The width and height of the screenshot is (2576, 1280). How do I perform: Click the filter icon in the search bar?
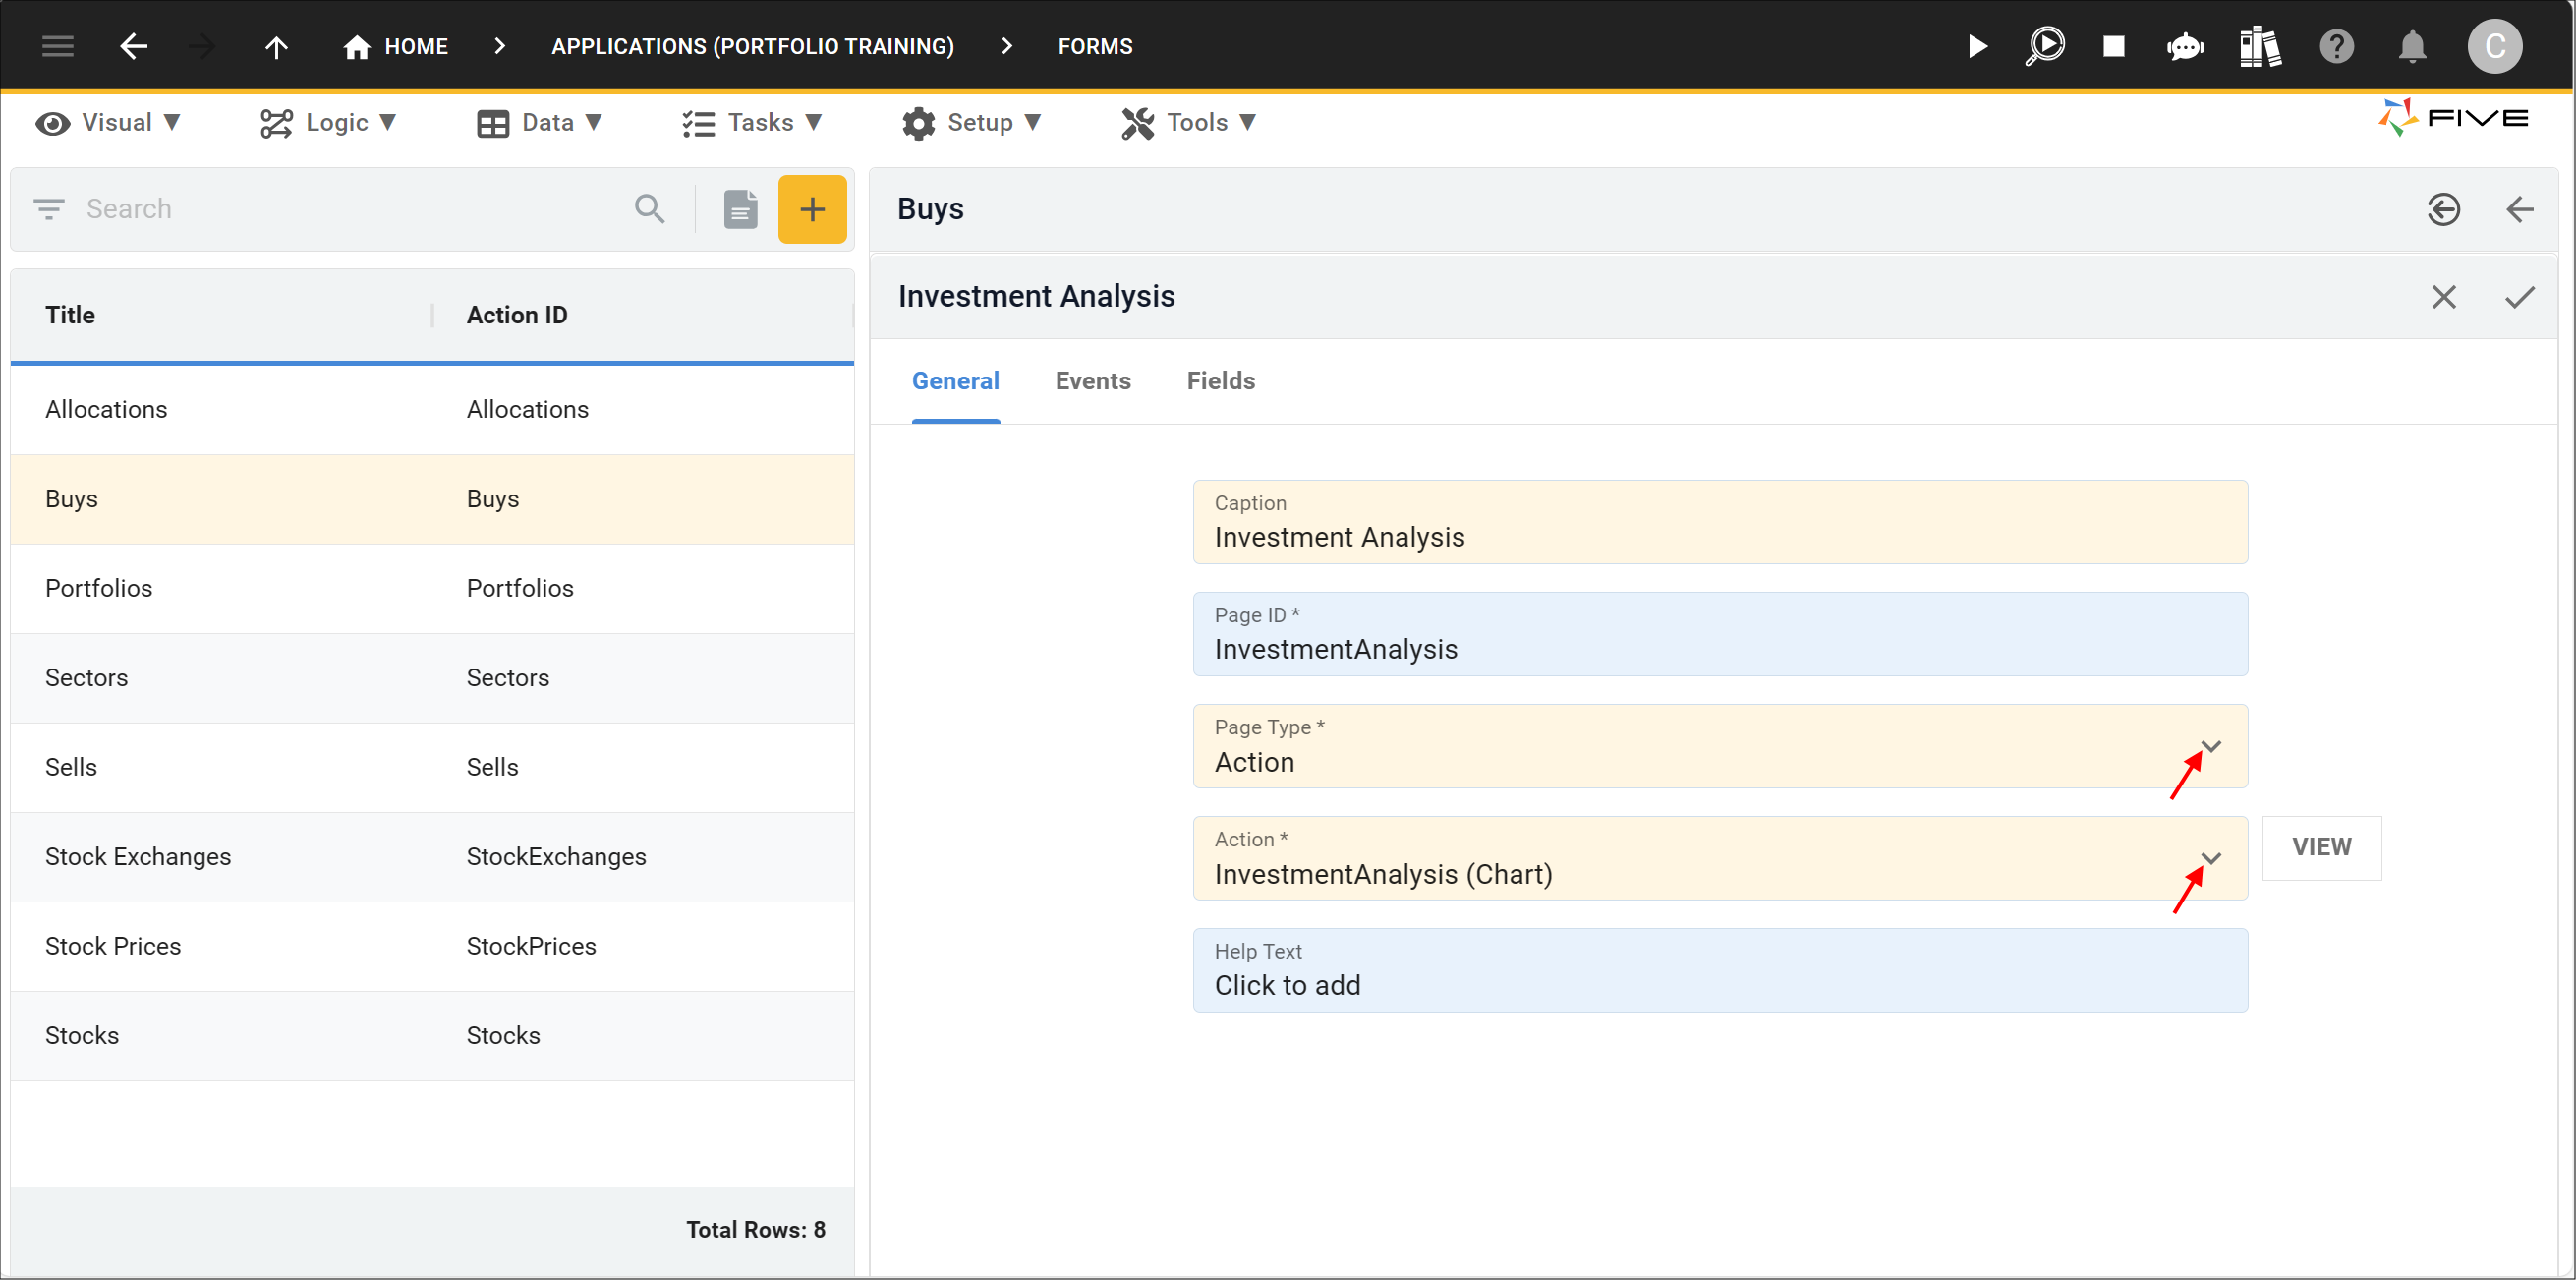tap(49, 209)
